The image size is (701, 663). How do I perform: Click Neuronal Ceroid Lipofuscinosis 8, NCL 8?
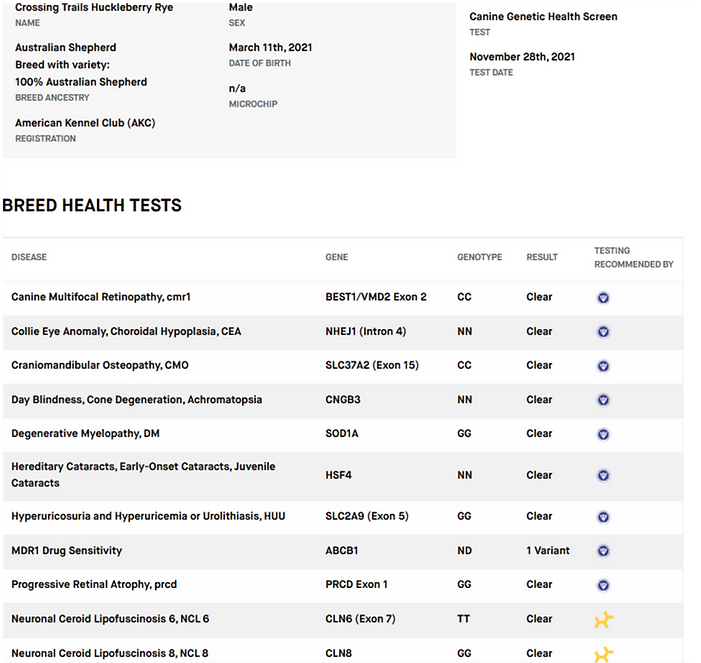coord(110,653)
